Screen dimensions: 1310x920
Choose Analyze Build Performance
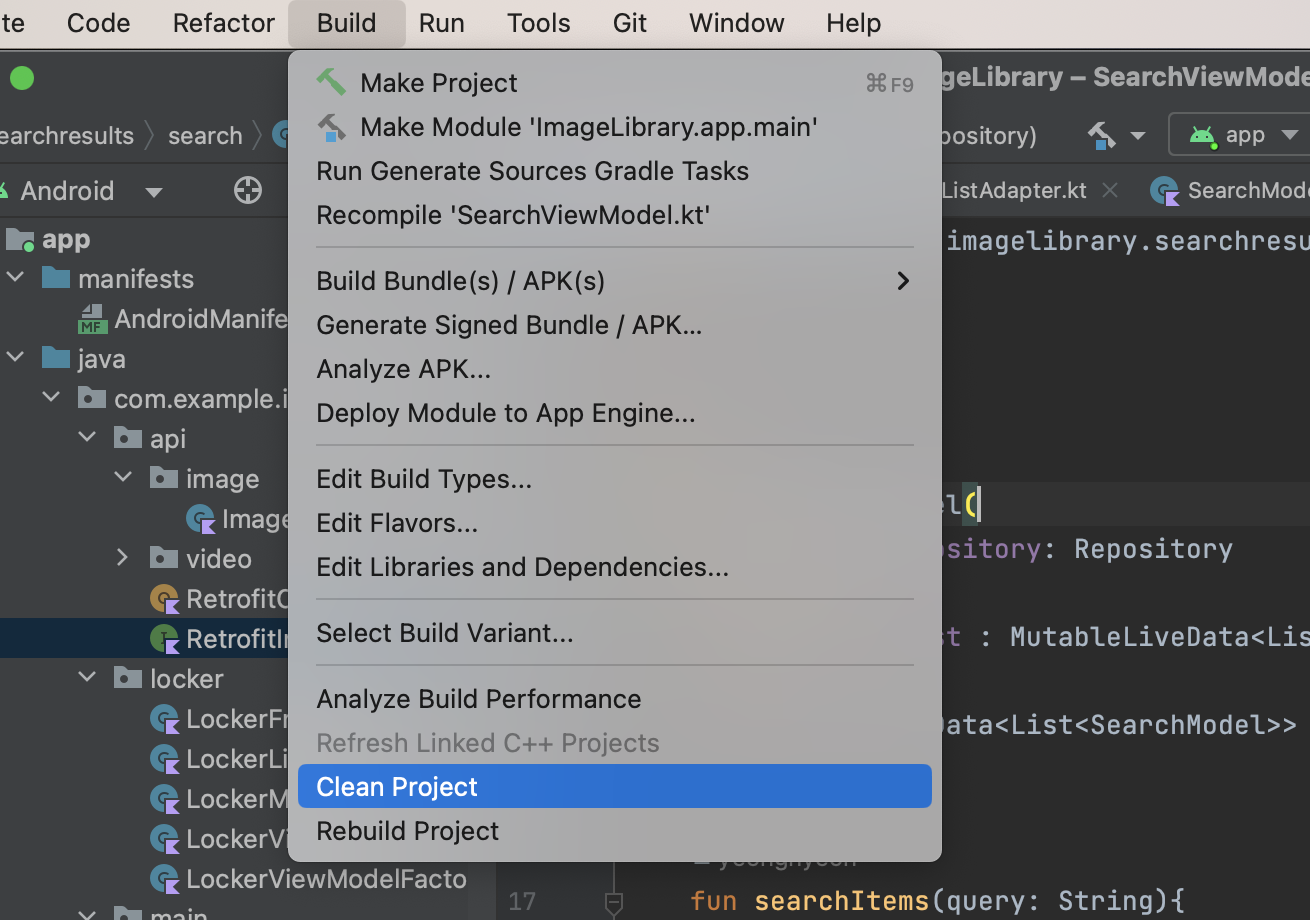coord(615,699)
